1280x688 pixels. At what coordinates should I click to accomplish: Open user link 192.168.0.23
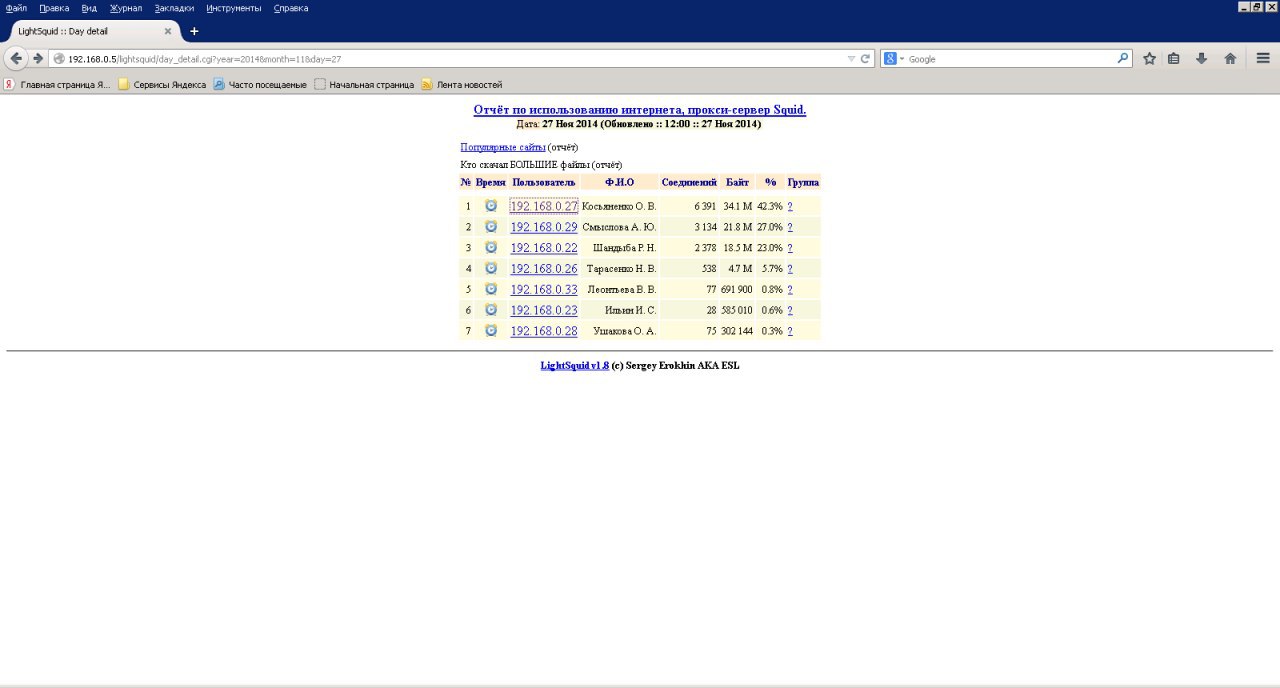point(544,310)
